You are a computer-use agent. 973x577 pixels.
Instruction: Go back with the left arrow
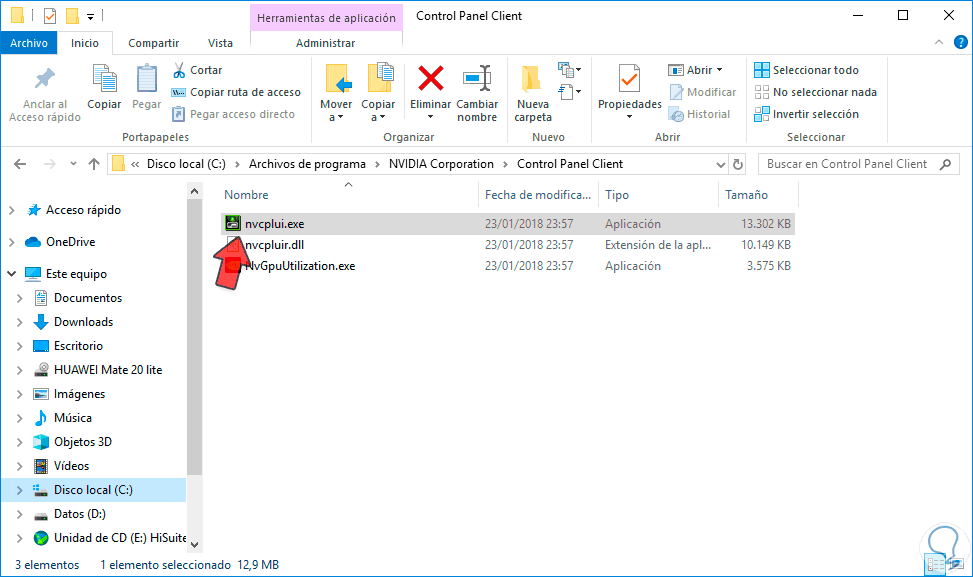pos(20,164)
